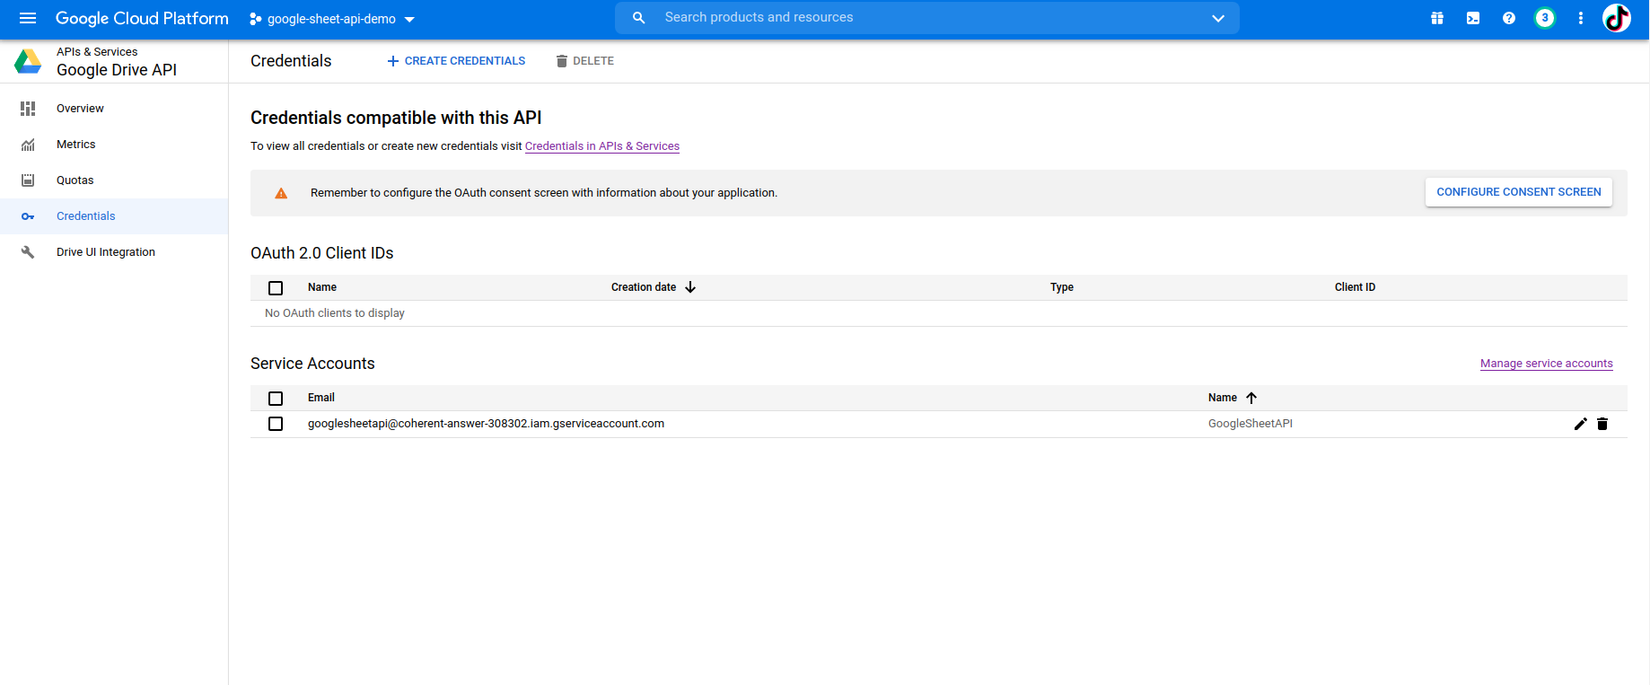
Task: Click the Email column header
Action: tap(321, 398)
